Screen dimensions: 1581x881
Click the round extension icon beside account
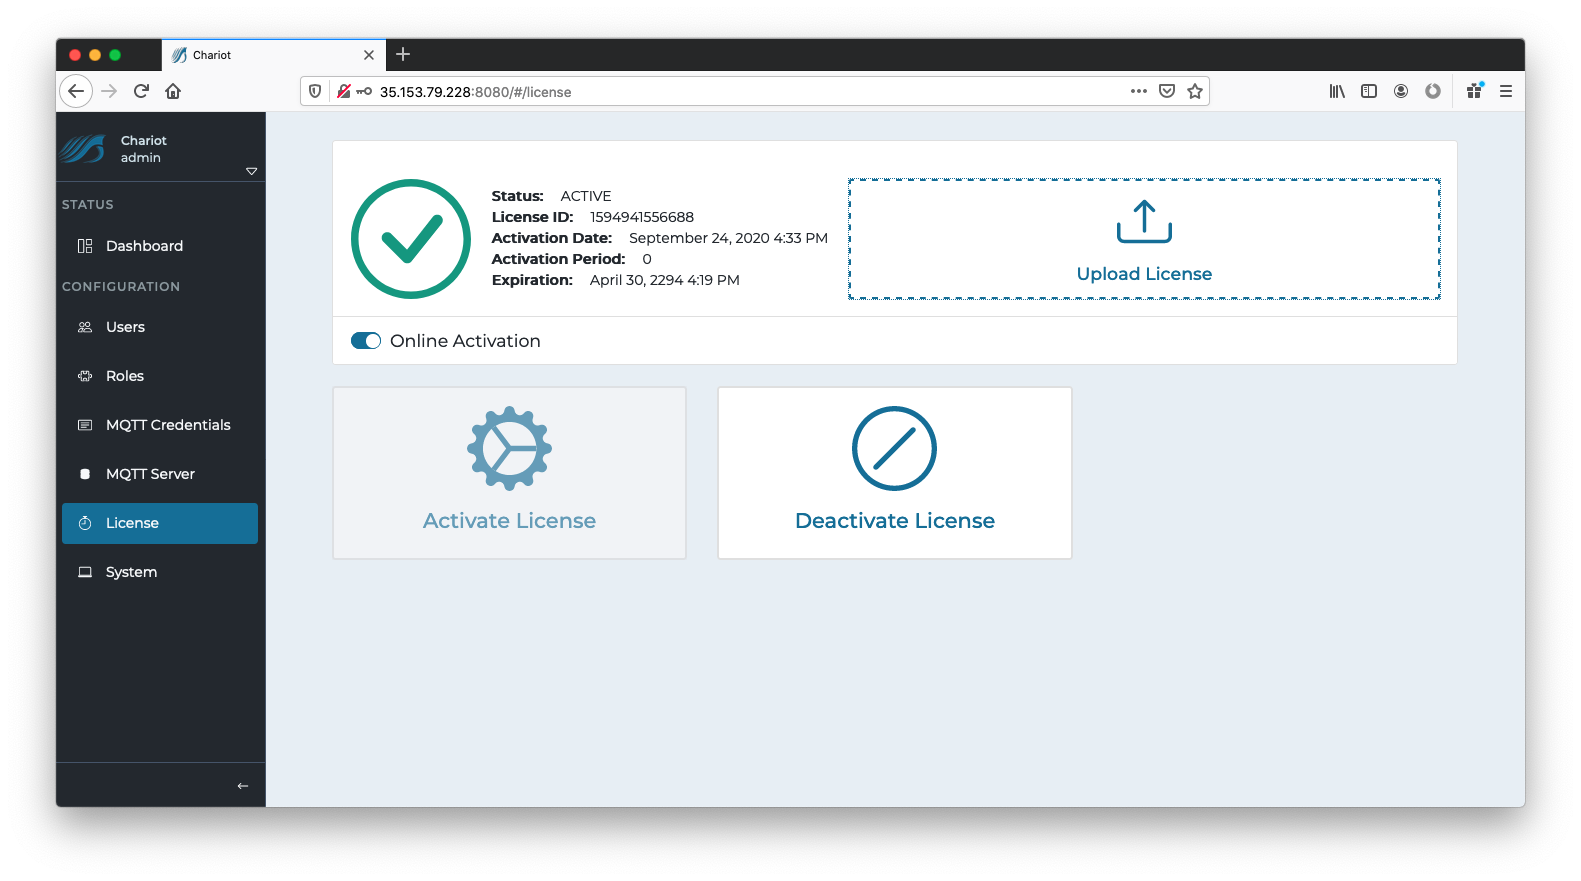pos(1433,91)
